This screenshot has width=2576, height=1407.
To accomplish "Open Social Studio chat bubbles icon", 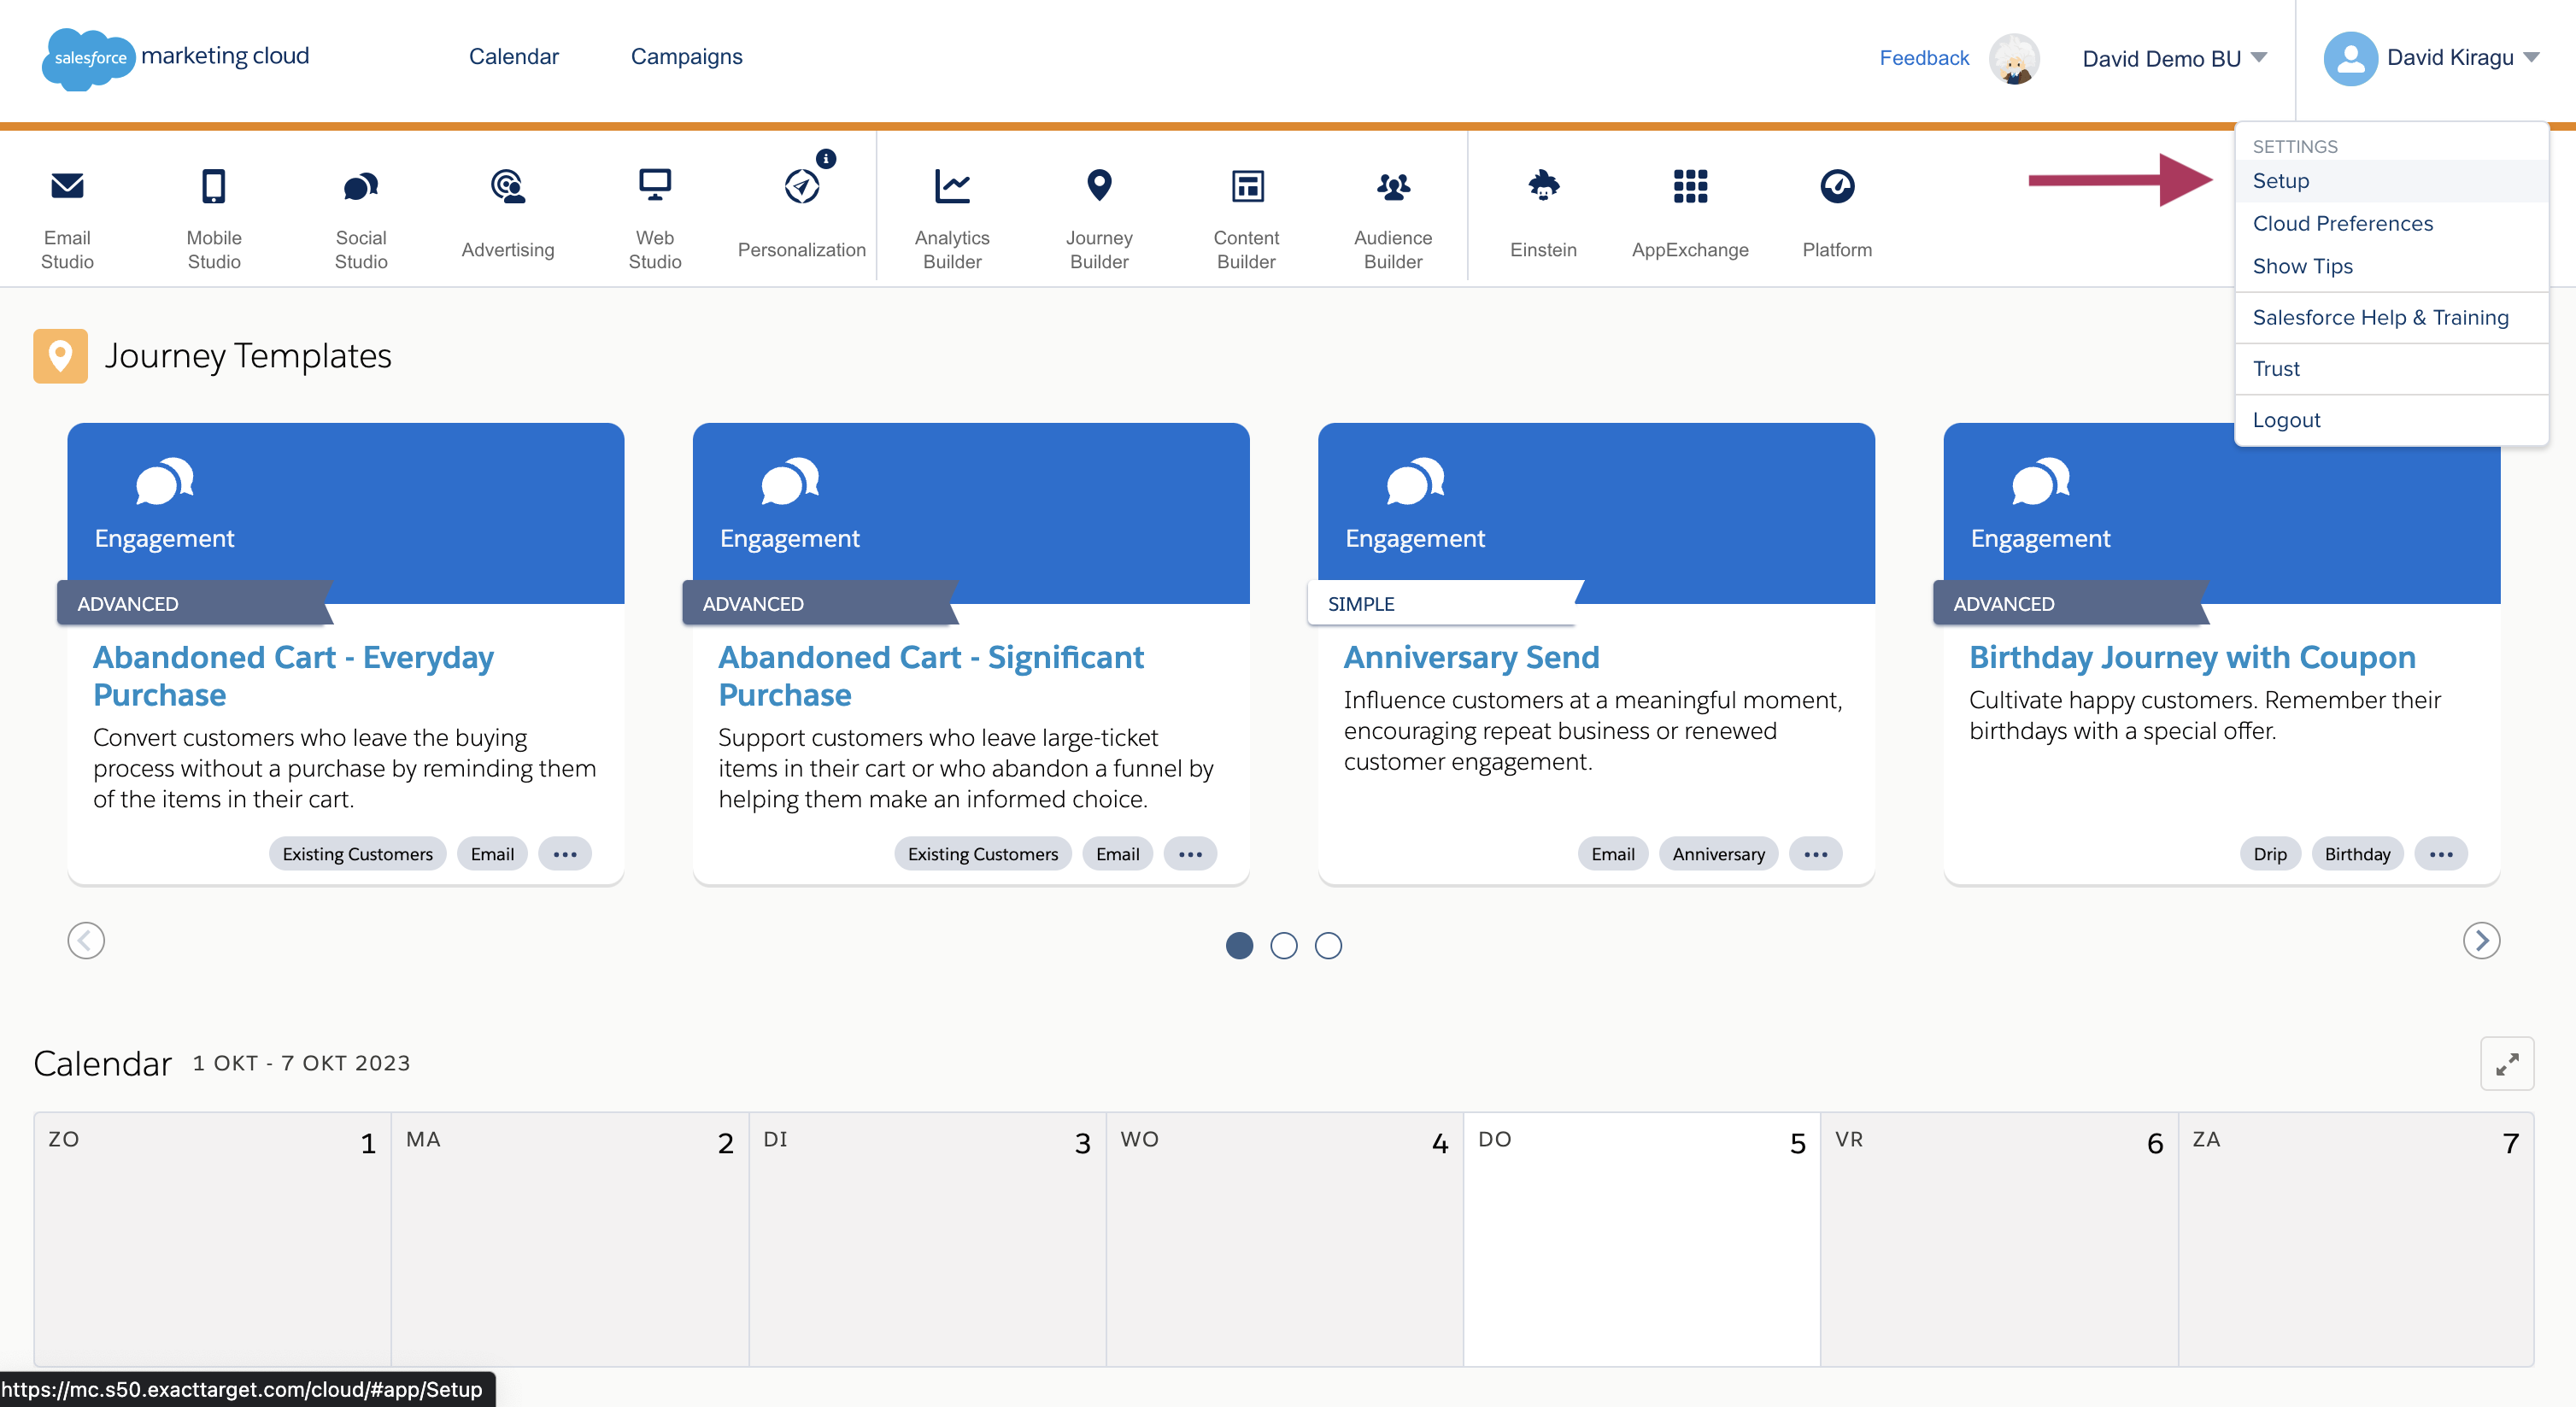I will coord(361,186).
